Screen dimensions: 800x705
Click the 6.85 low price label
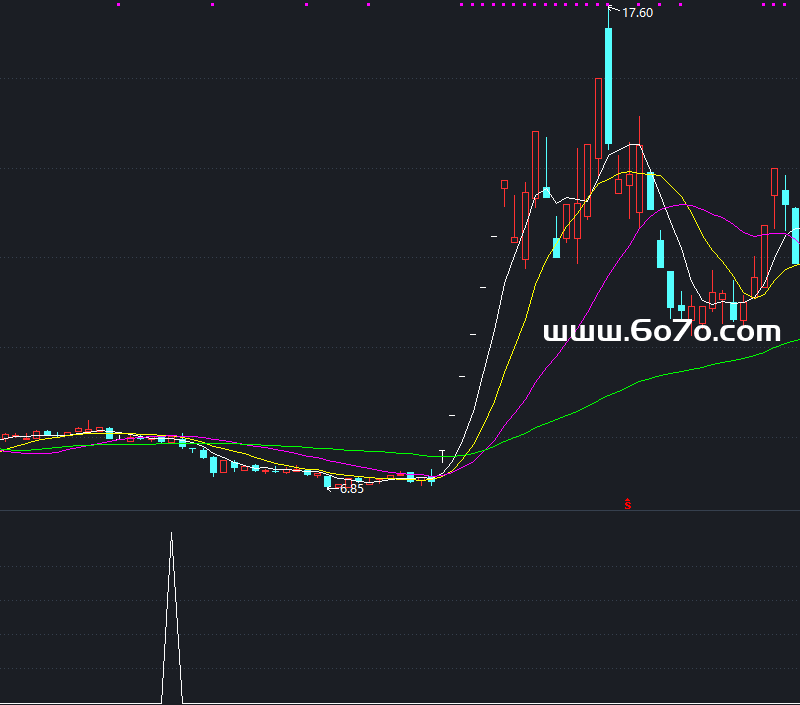point(352,489)
